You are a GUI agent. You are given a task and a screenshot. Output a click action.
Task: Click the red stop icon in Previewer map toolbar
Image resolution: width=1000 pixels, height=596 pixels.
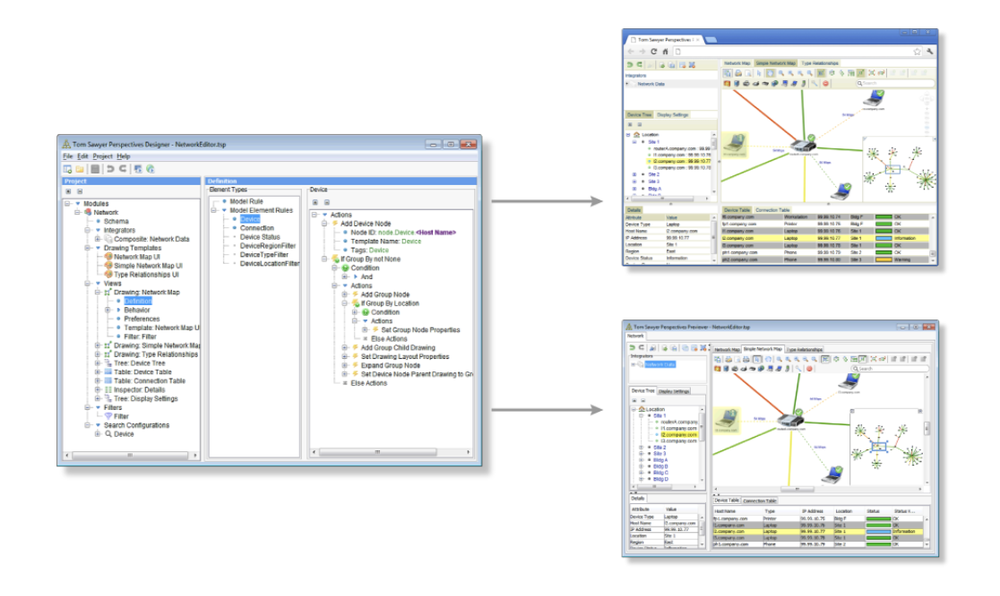coord(809,368)
